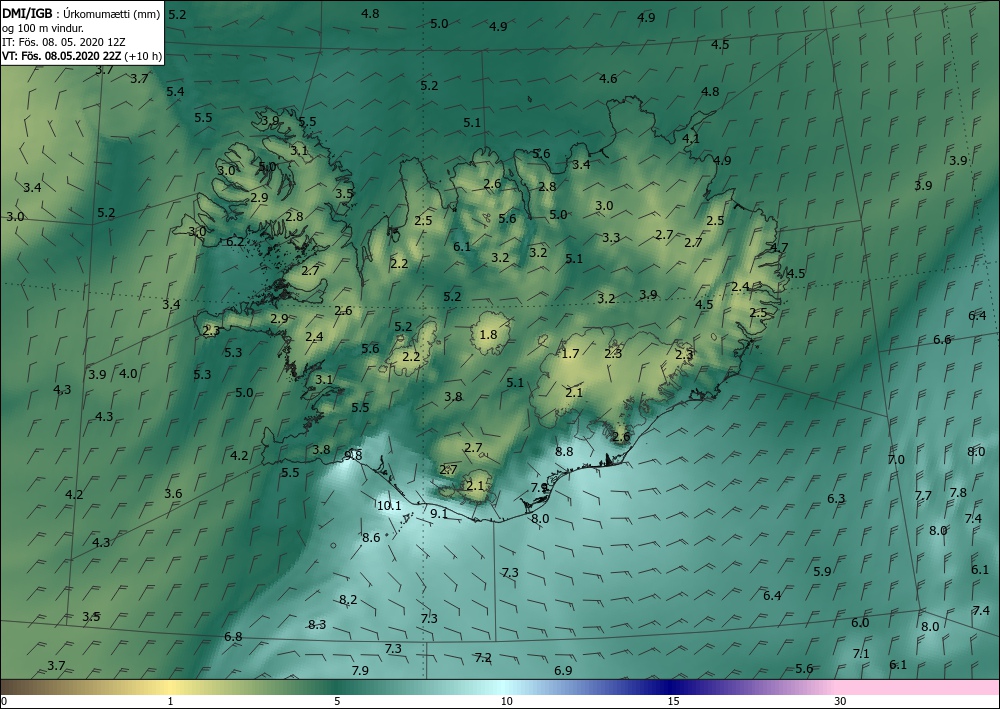Click the valid time line "VT: Fös. 08.05.2020 22Z"
Screen dimensions: 1000x709
pyautogui.click(x=61, y=56)
